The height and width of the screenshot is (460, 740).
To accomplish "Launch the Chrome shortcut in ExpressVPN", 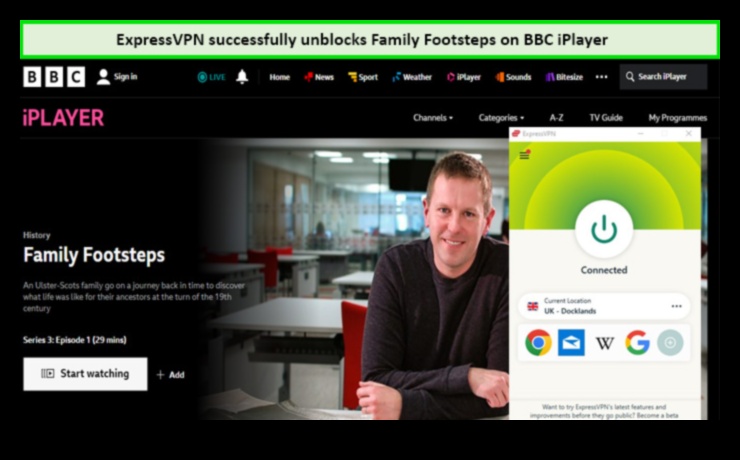I will pos(539,343).
